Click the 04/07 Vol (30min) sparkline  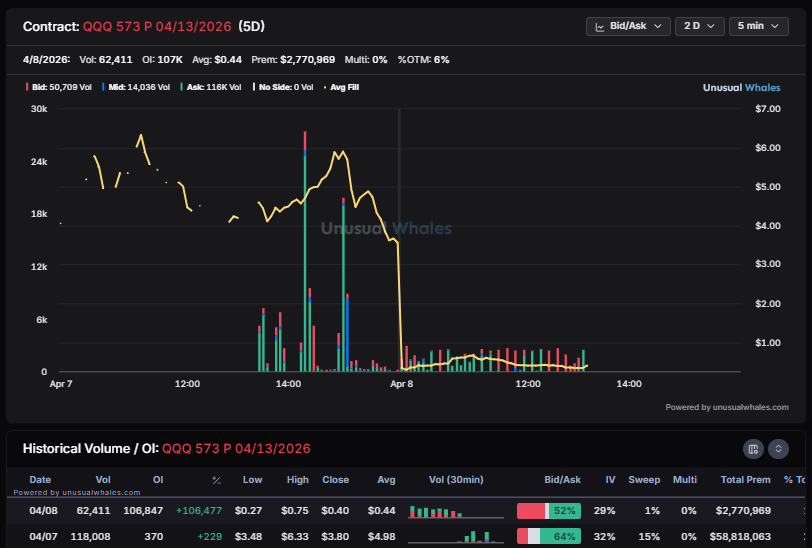point(456,537)
